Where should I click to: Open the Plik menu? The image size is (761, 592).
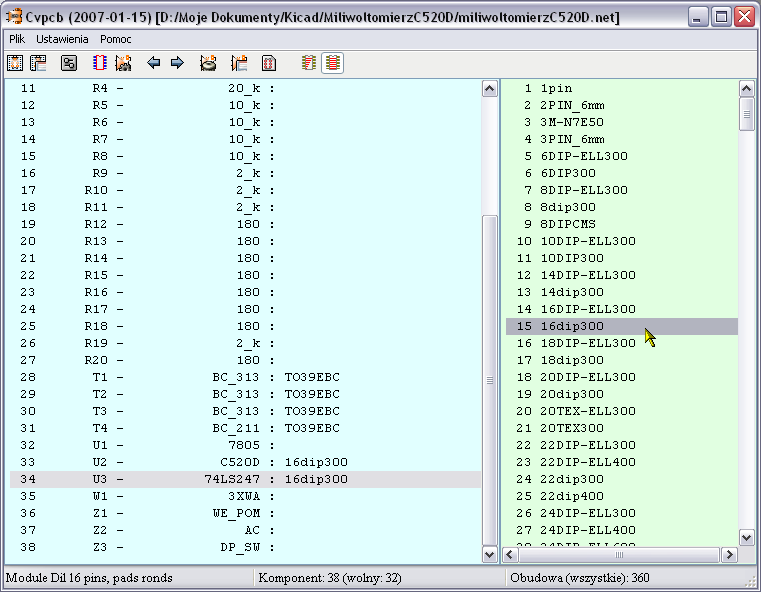click(17, 39)
